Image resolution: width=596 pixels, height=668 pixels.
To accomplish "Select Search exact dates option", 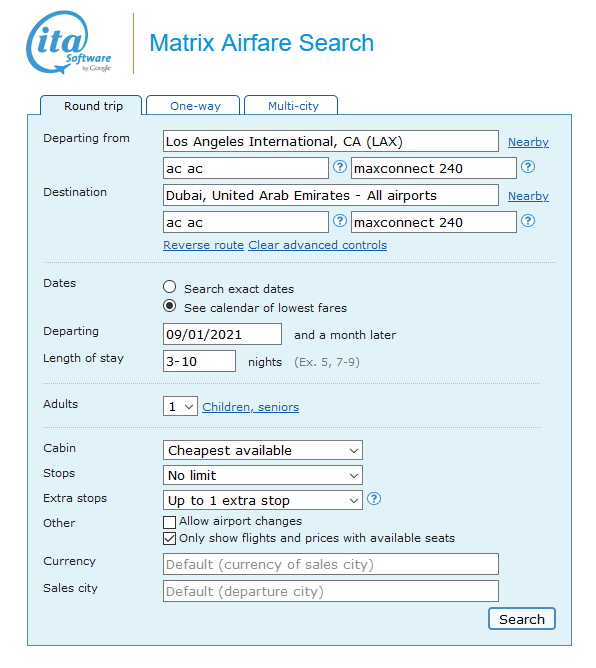I will tap(170, 287).
